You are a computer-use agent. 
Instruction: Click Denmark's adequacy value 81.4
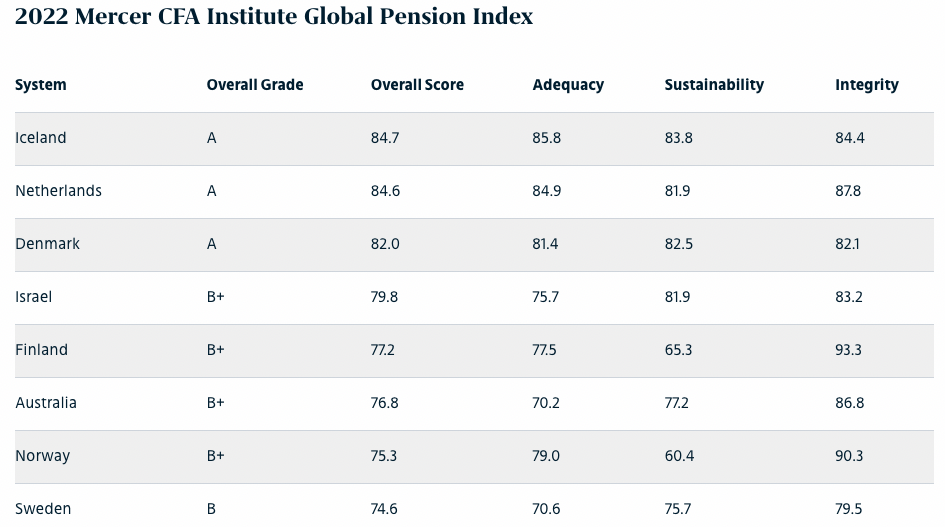tap(546, 244)
